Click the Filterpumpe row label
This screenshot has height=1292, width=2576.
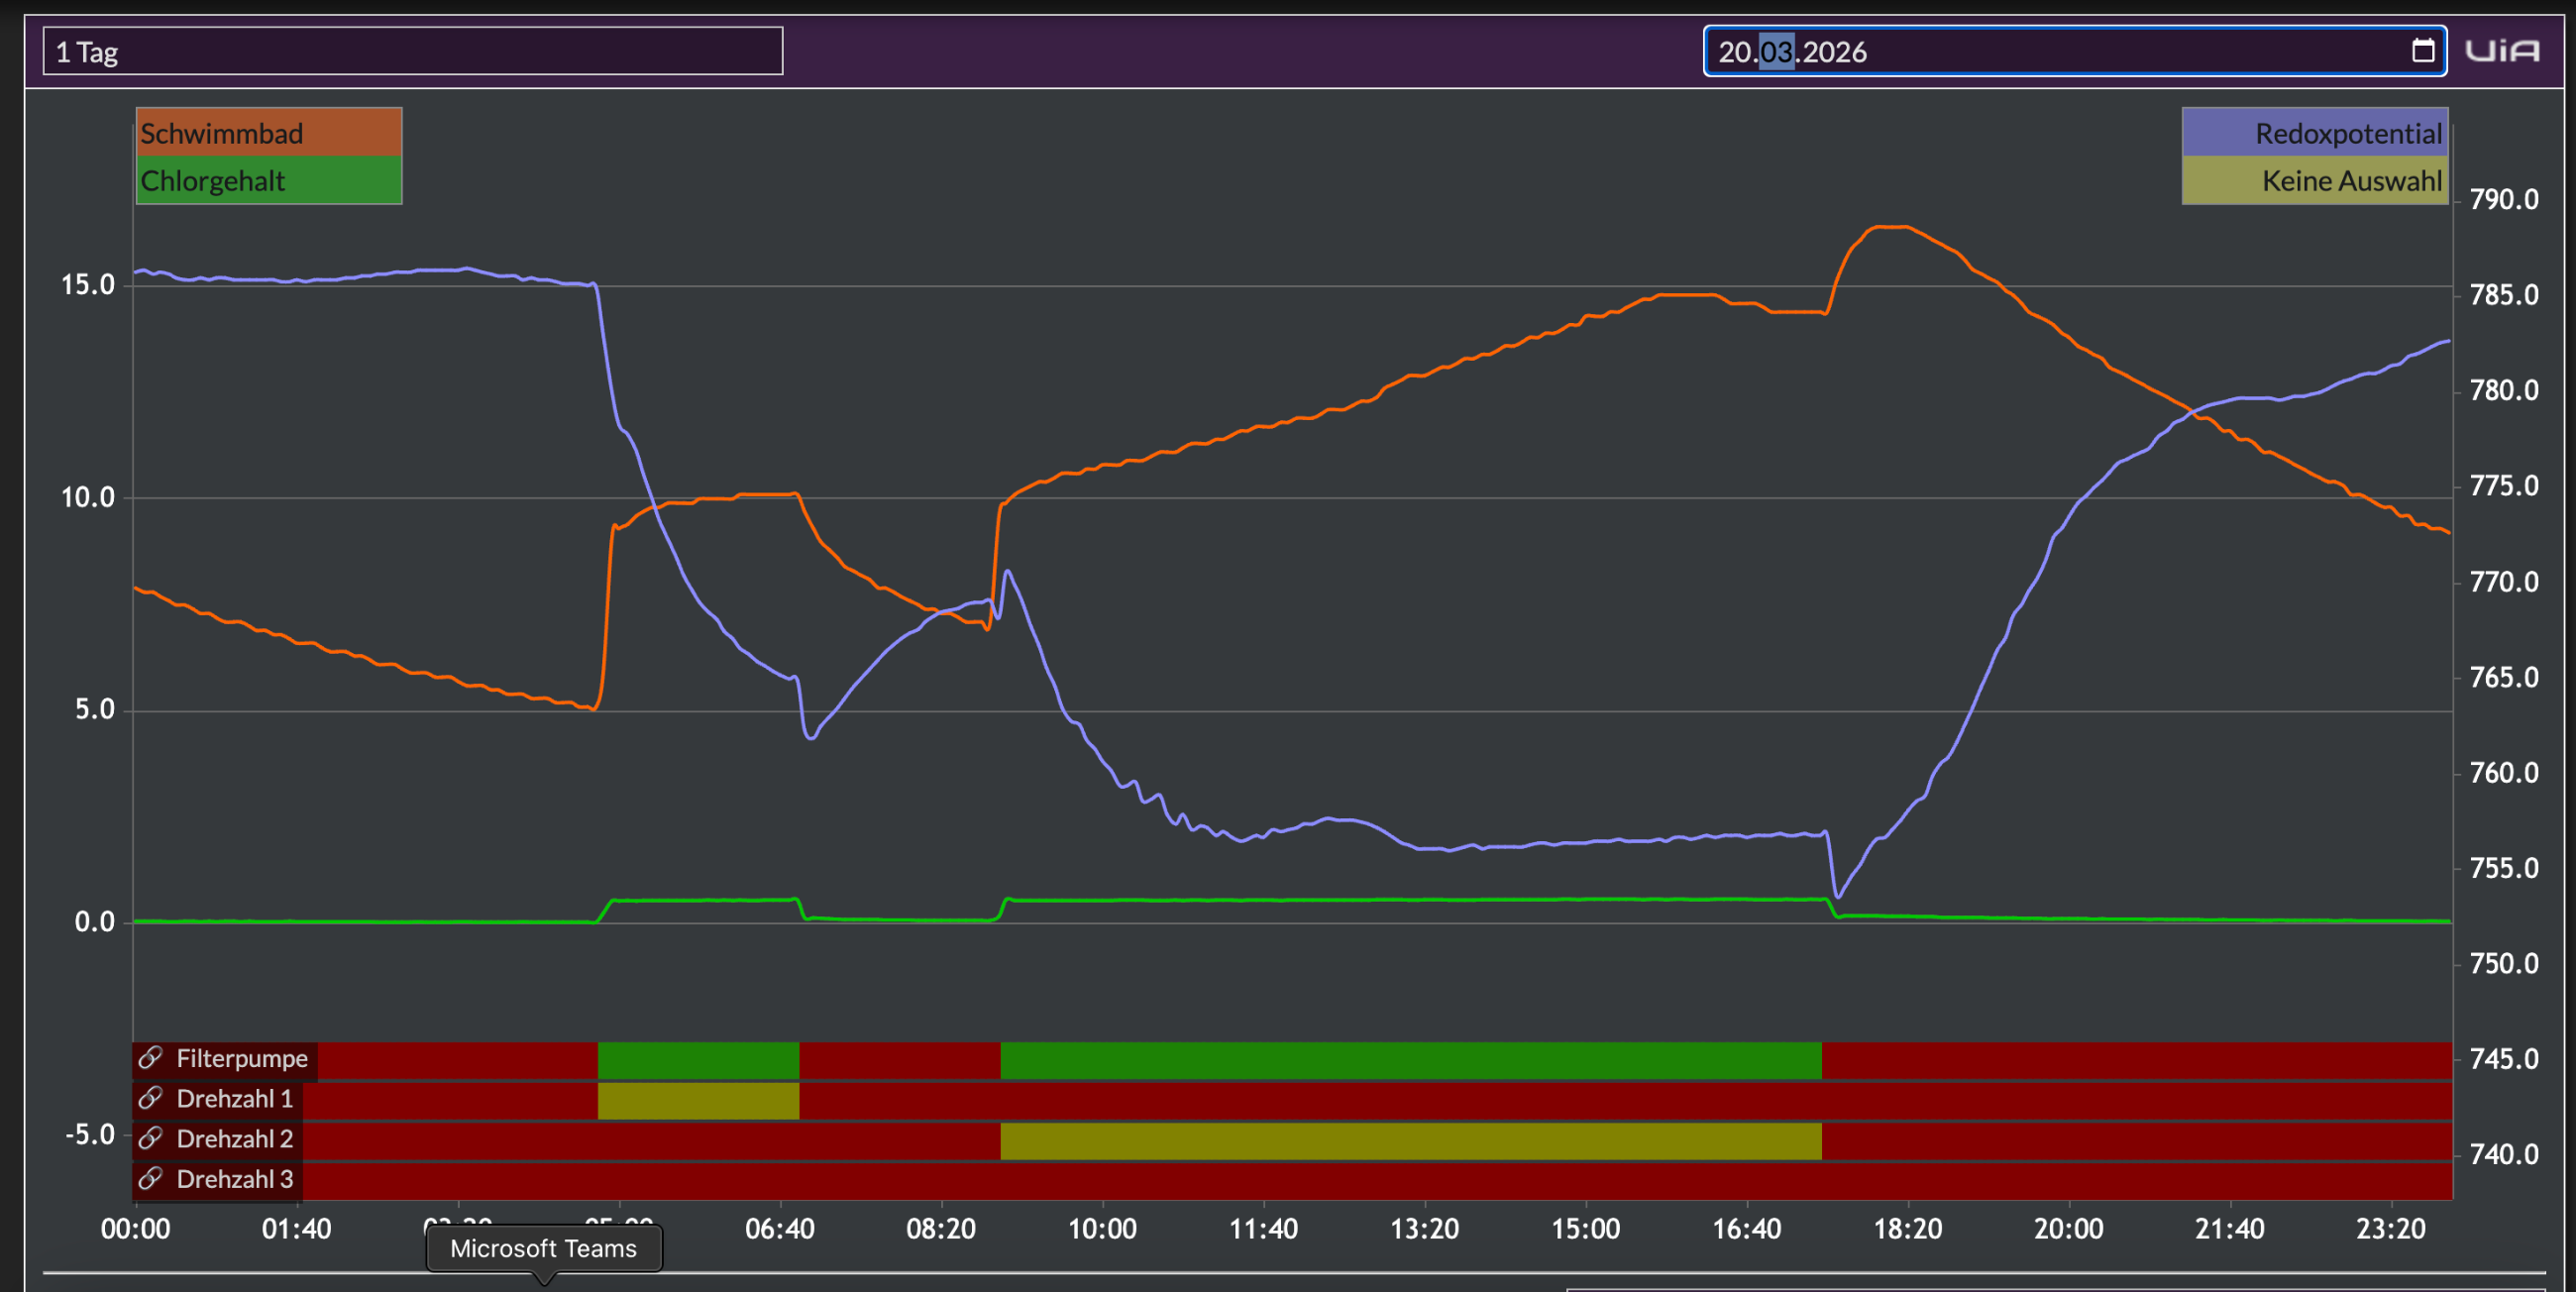(x=242, y=1058)
